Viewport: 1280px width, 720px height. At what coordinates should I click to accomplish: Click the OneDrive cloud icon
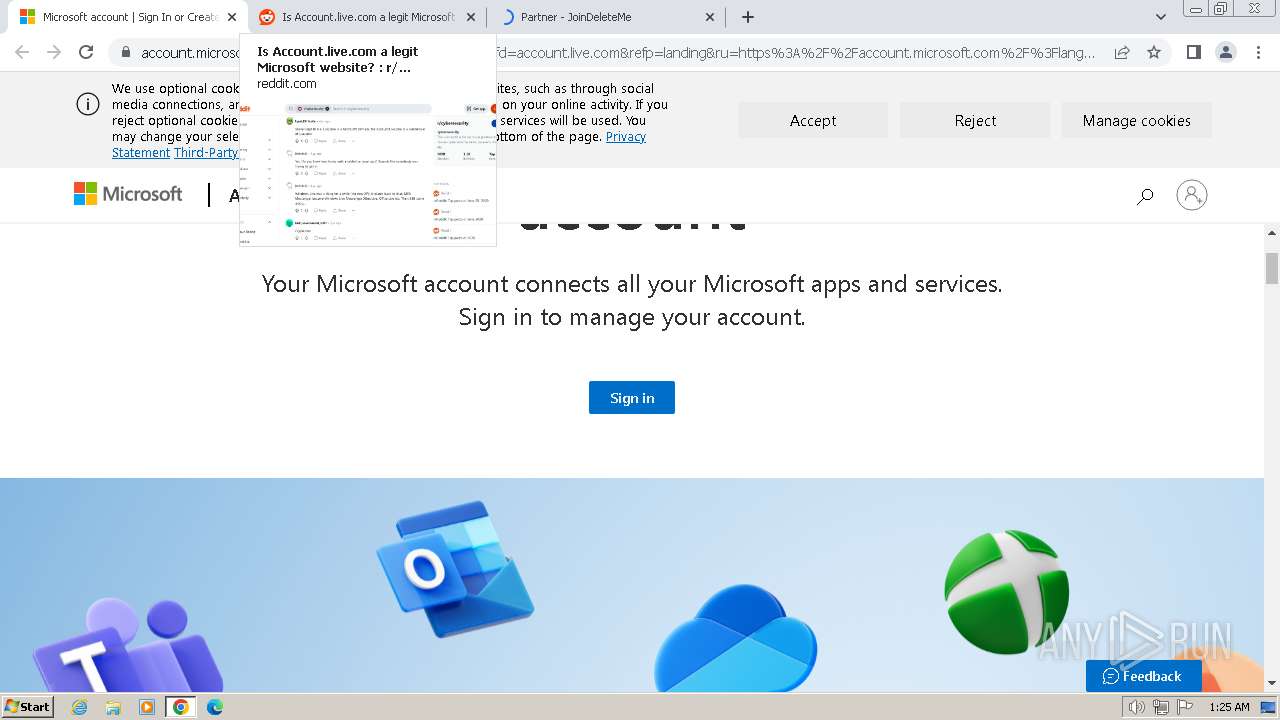pyautogui.click(x=735, y=638)
